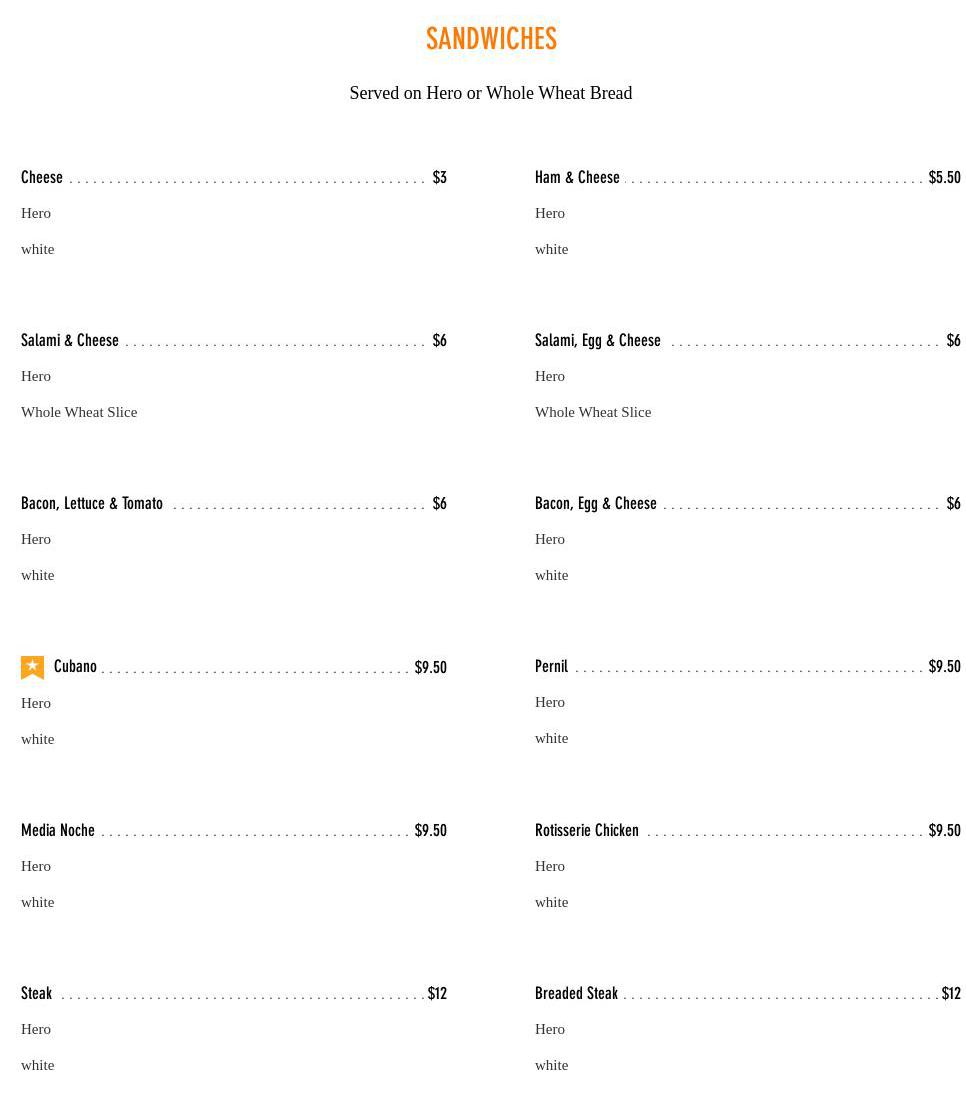Open the Salami & Cheese item
This screenshot has width=966, height=1099.
click(x=70, y=341)
